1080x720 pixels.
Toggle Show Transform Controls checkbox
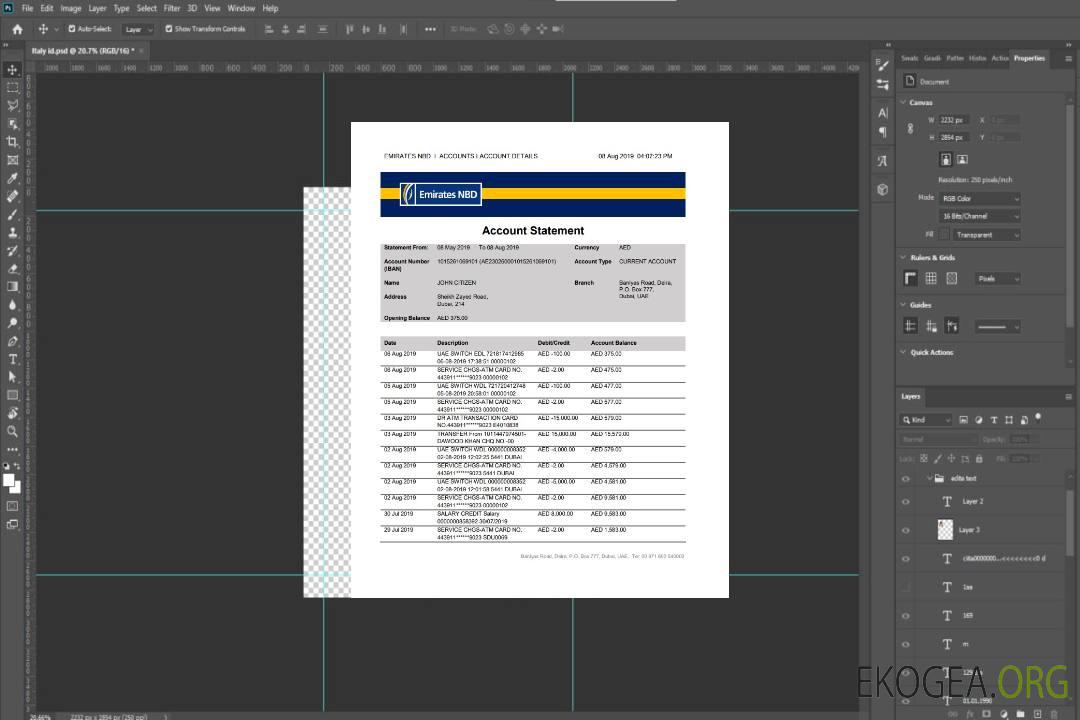coord(169,29)
